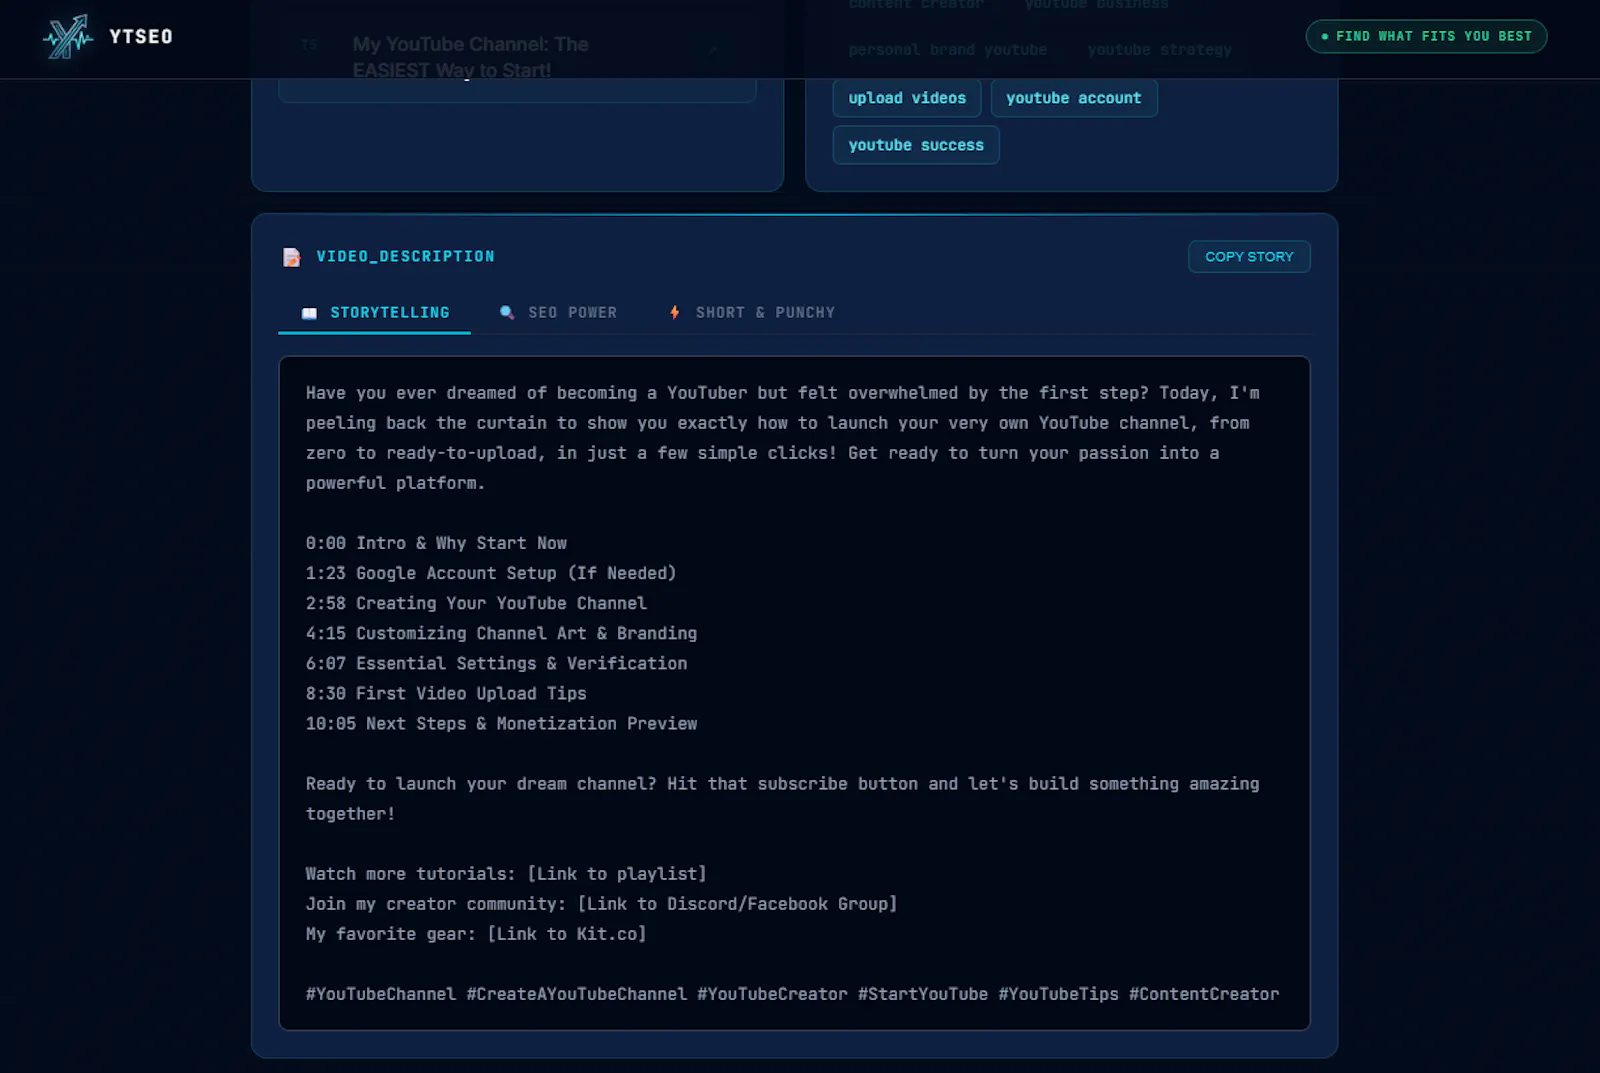The width and height of the screenshot is (1600, 1073).
Task: Click the document icon beside VIDEO_DESCRIPTION
Action: [291, 257]
